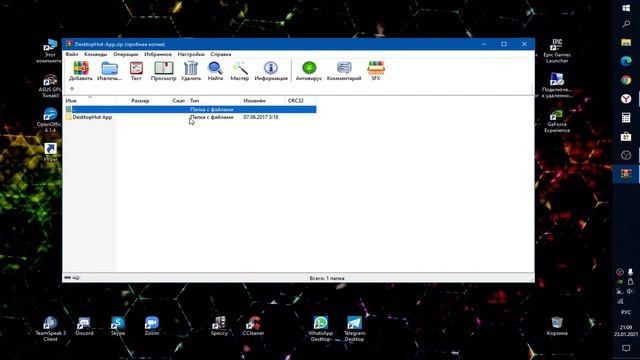Click the GeForce Experience desktop icon
Screen dimensions: 640x360
tap(557, 121)
